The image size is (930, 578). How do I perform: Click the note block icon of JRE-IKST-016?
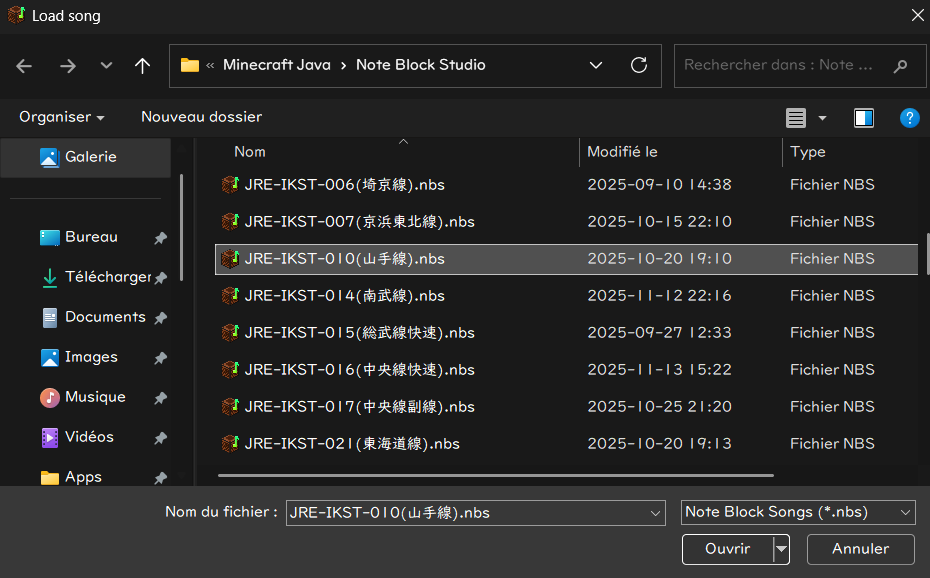point(230,370)
